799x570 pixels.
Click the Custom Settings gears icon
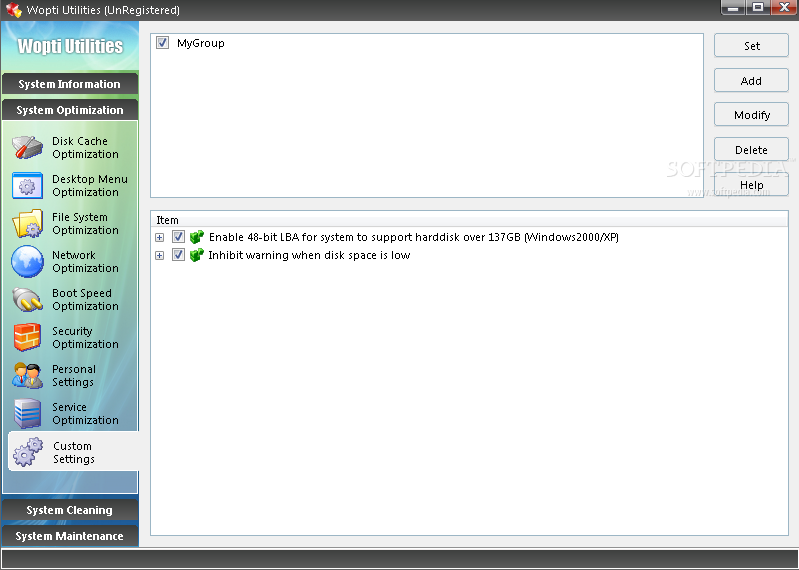tap(29, 452)
